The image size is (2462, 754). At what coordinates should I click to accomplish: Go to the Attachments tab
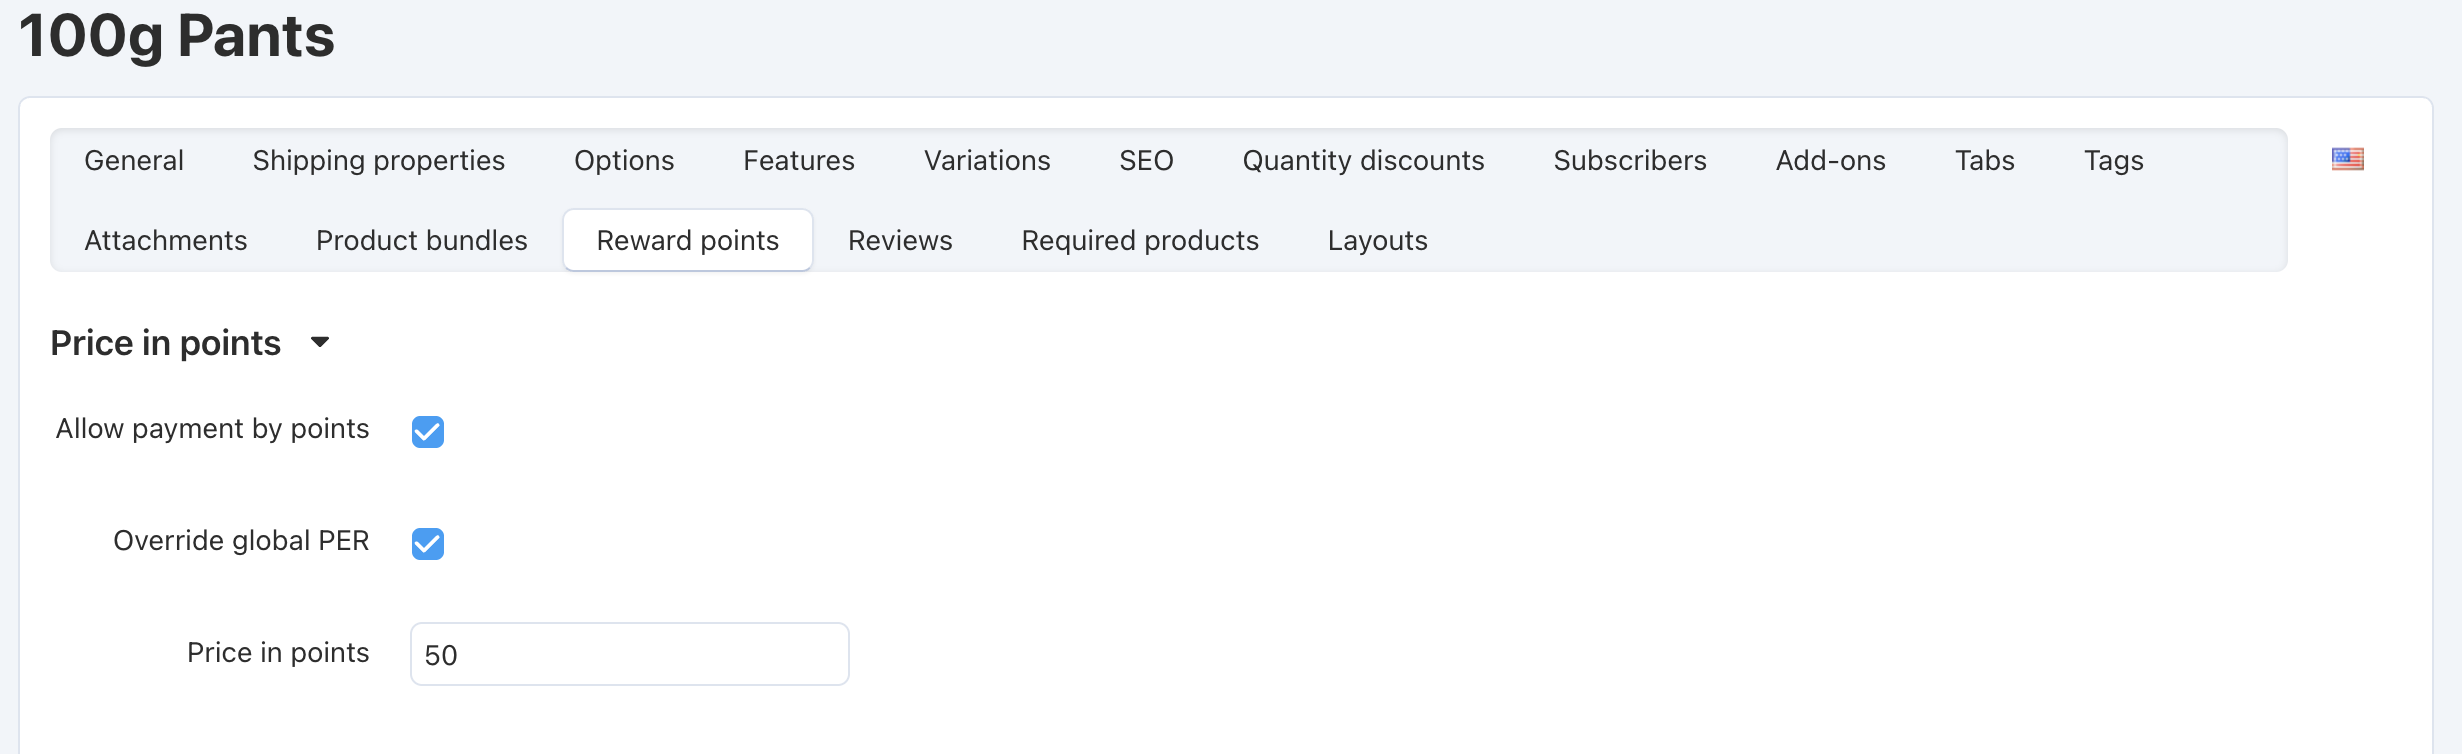166,240
